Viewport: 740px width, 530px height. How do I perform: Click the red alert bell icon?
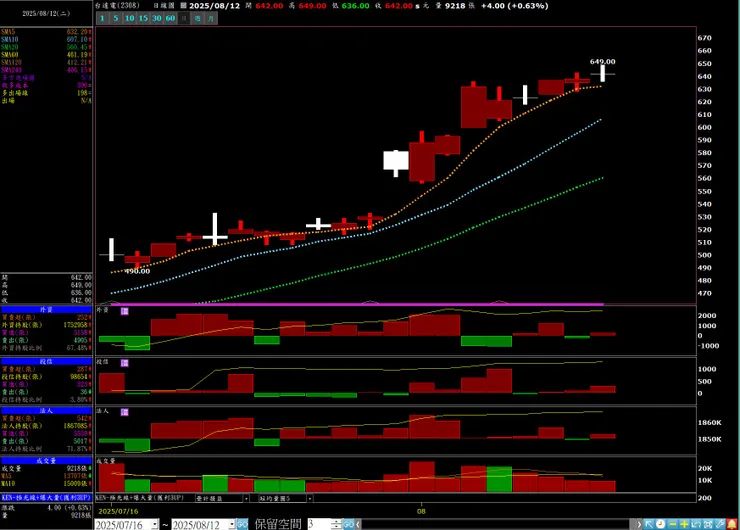pyautogui.click(x=732, y=524)
